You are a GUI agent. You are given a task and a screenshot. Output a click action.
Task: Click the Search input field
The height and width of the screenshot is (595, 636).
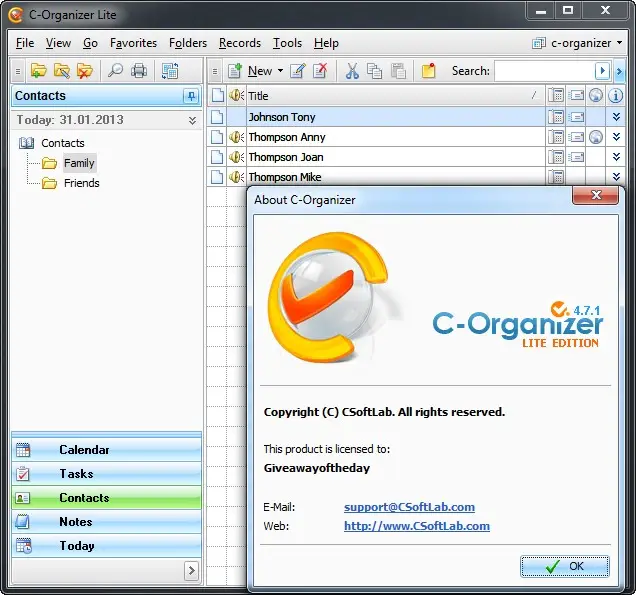click(x=544, y=71)
